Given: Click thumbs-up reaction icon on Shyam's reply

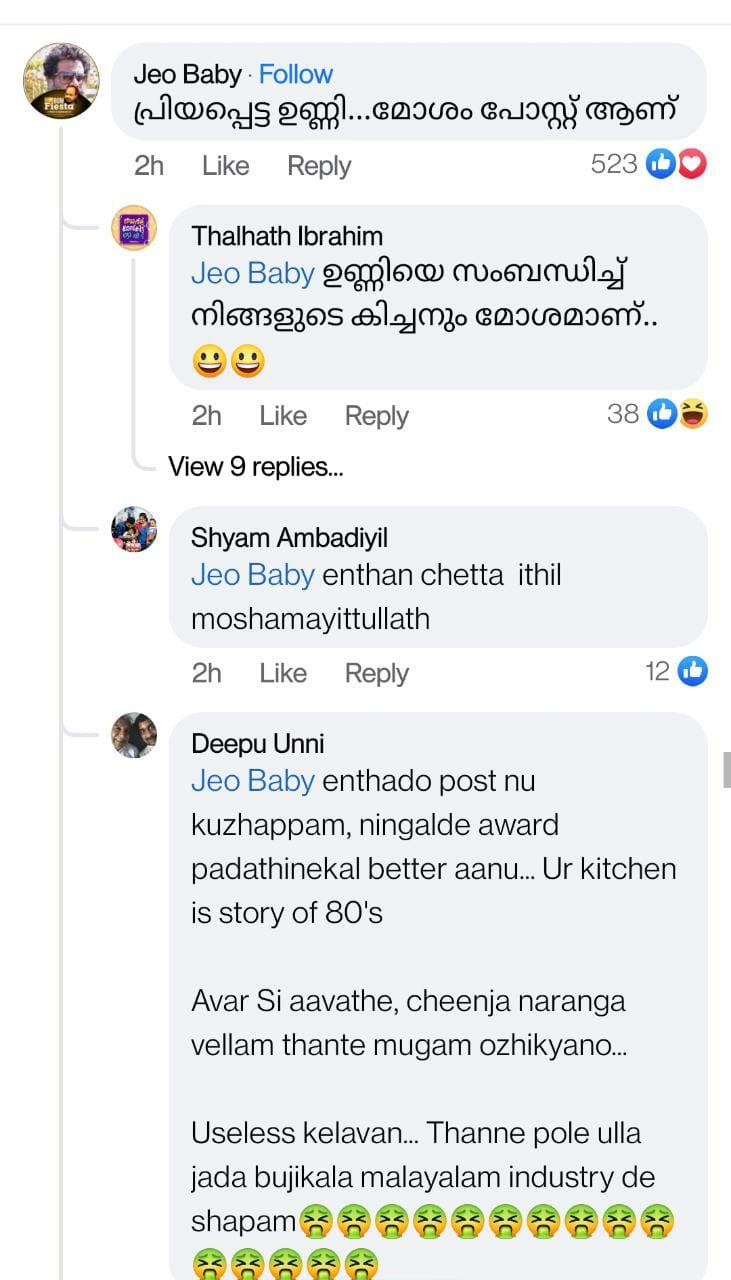Looking at the screenshot, I should coord(692,671).
